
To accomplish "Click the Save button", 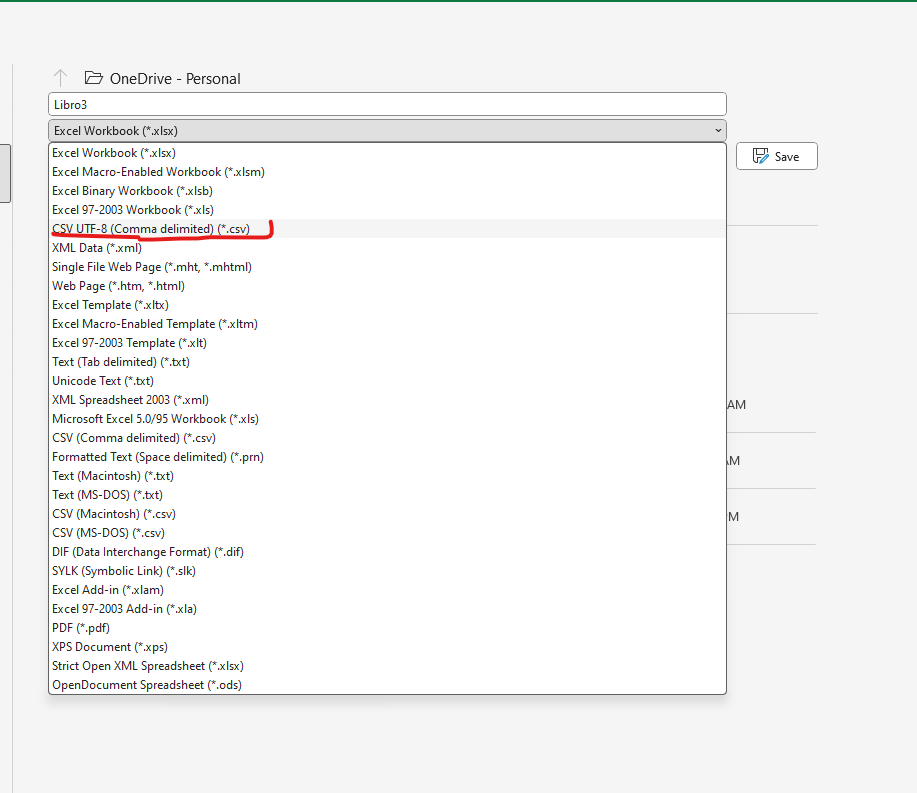I will 777,156.
